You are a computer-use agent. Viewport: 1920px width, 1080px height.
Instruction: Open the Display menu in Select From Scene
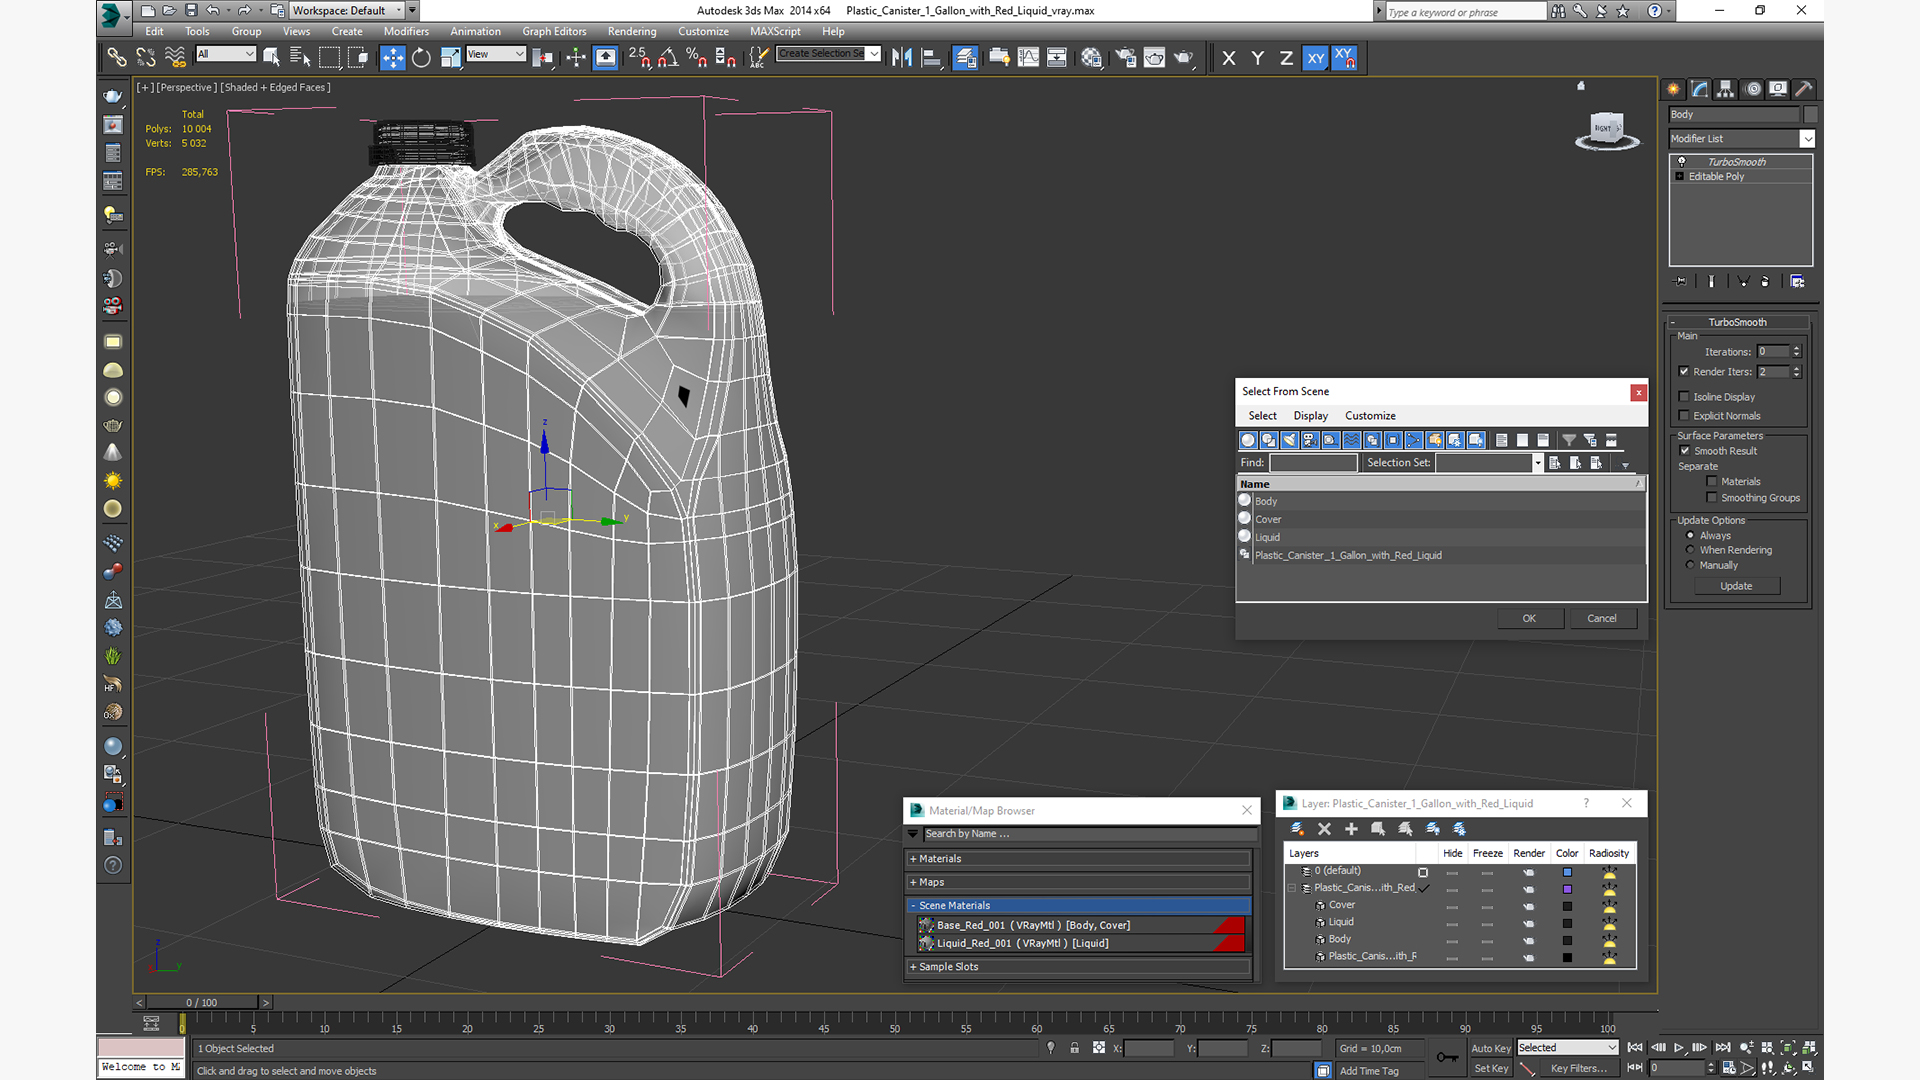[1310, 416]
